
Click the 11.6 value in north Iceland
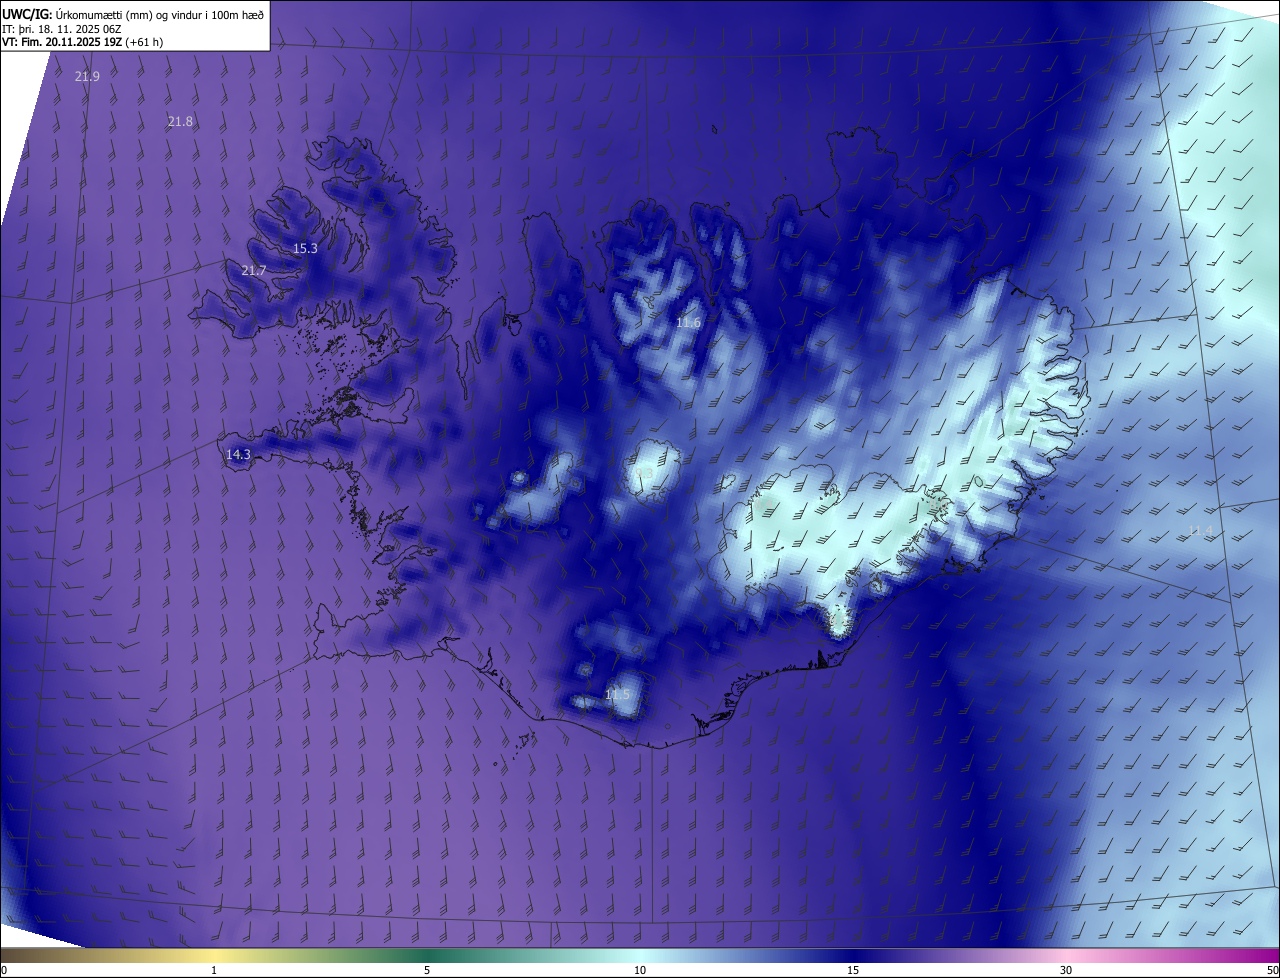pyautogui.click(x=688, y=323)
